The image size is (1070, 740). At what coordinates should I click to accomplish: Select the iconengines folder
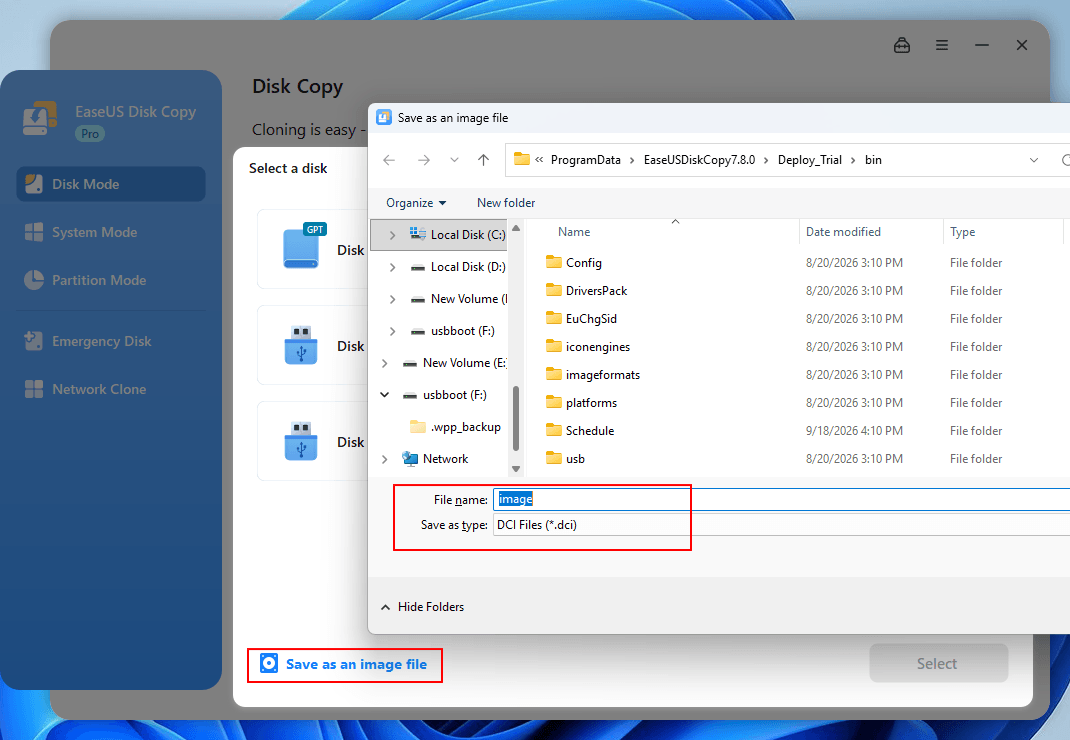click(x=588, y=347)
